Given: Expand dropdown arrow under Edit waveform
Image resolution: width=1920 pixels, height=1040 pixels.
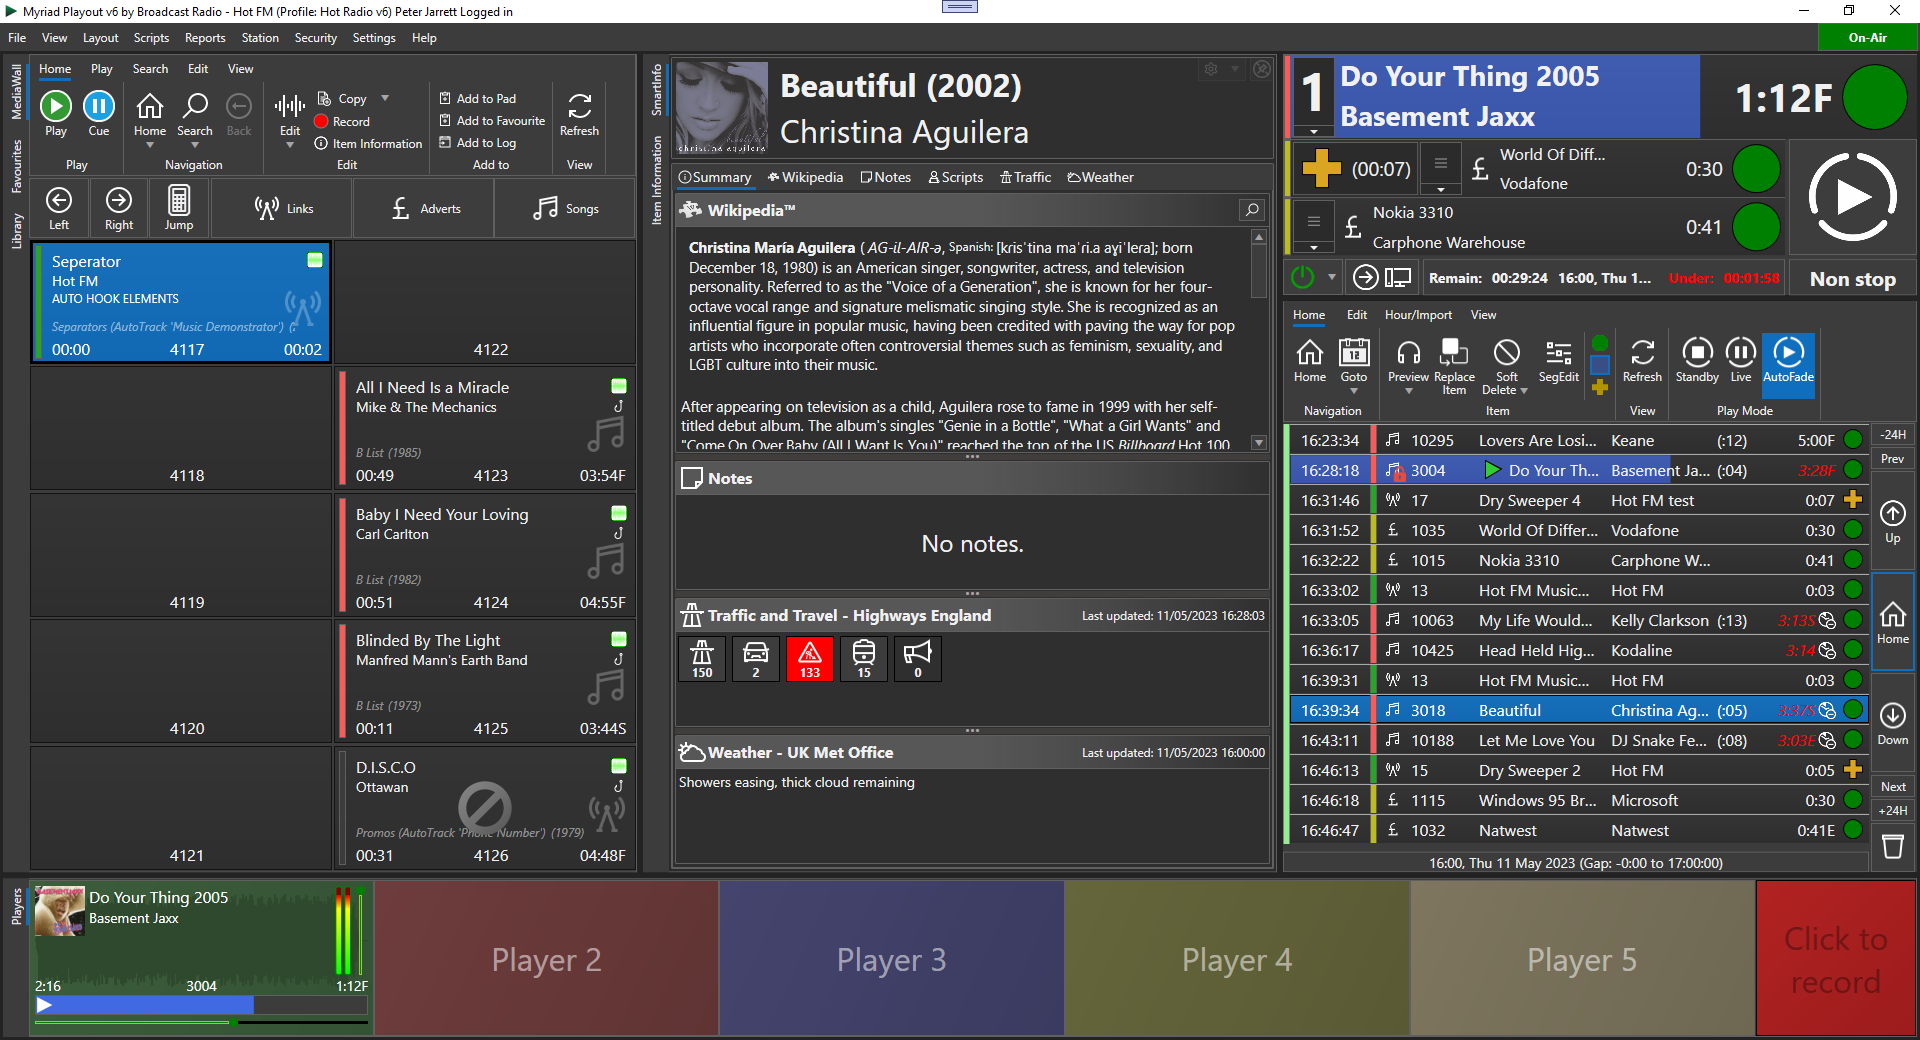Looking at the screenshot, I should (290, 145).
